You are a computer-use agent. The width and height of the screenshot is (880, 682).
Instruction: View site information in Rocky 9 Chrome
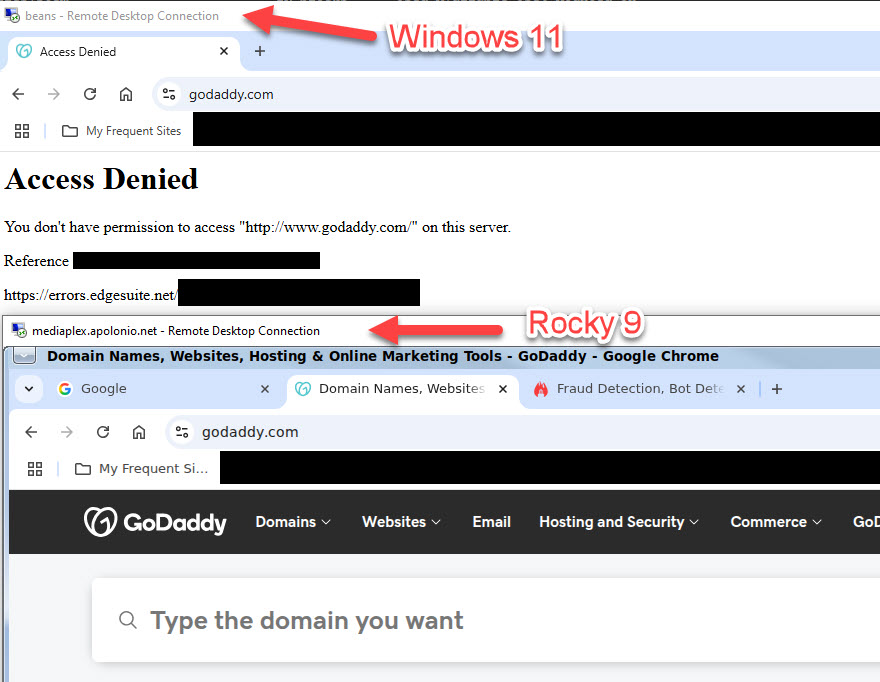(x=182, y=432)
